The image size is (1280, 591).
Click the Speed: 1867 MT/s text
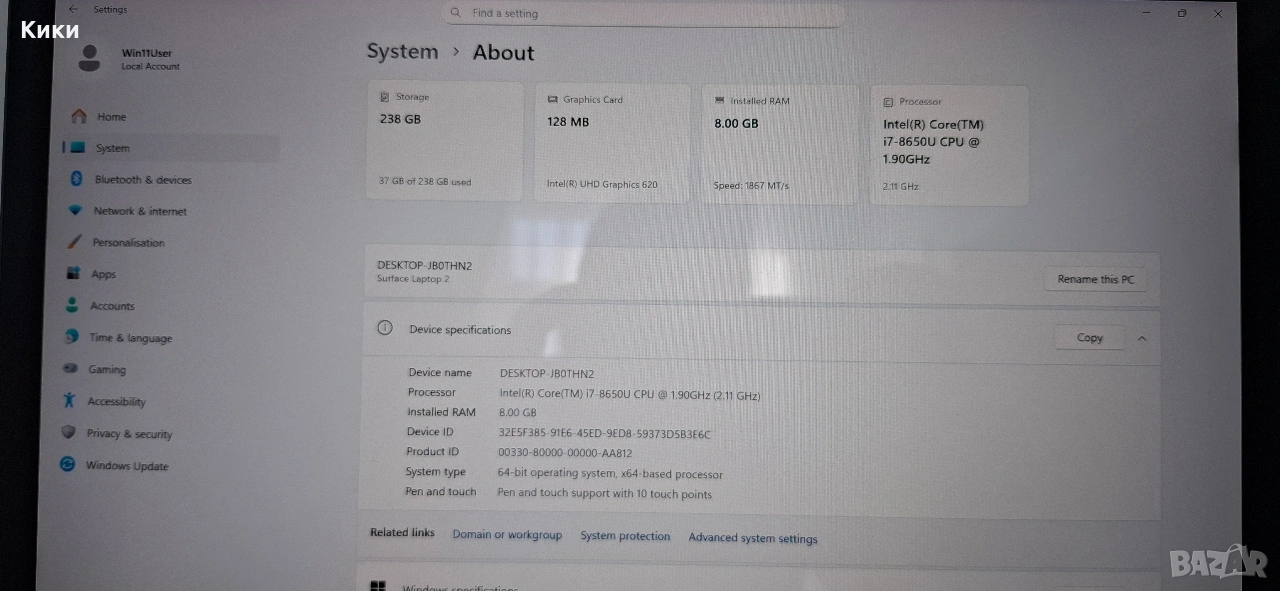(751, 186)
